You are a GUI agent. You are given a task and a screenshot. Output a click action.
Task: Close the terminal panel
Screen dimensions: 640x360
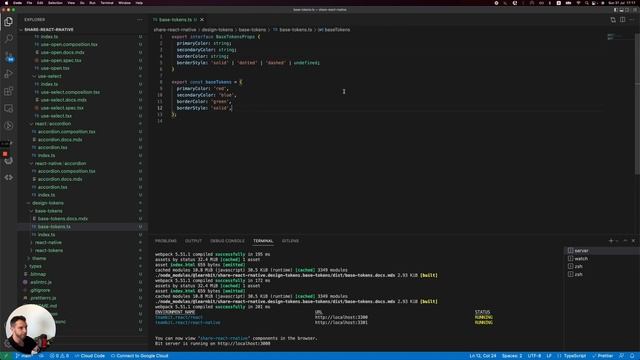click(x=633, y=241)
